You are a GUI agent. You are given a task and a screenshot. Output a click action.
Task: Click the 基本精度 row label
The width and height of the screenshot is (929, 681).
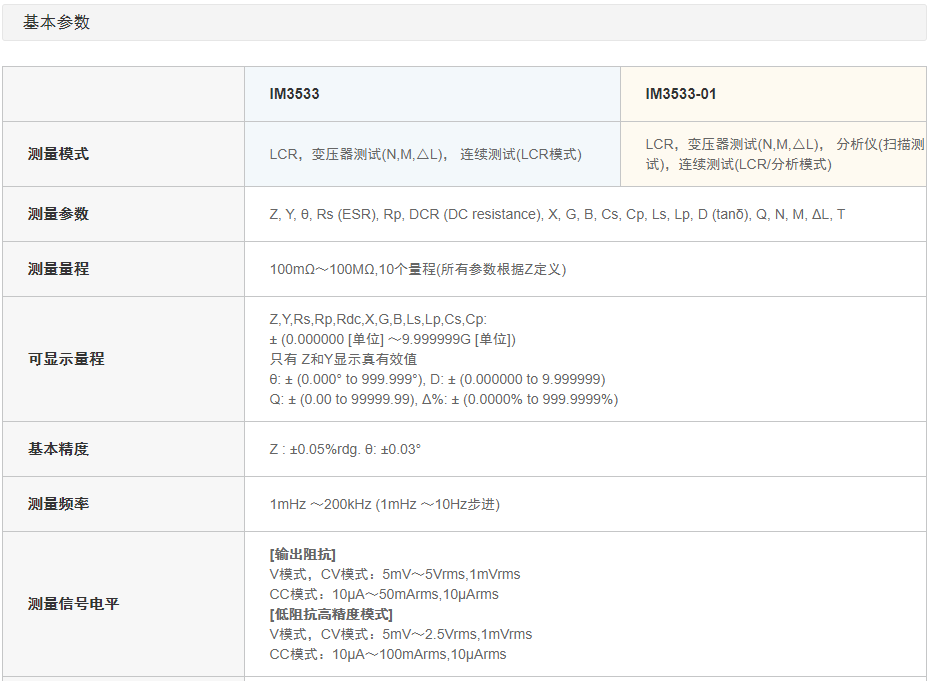tap(58, 449)
